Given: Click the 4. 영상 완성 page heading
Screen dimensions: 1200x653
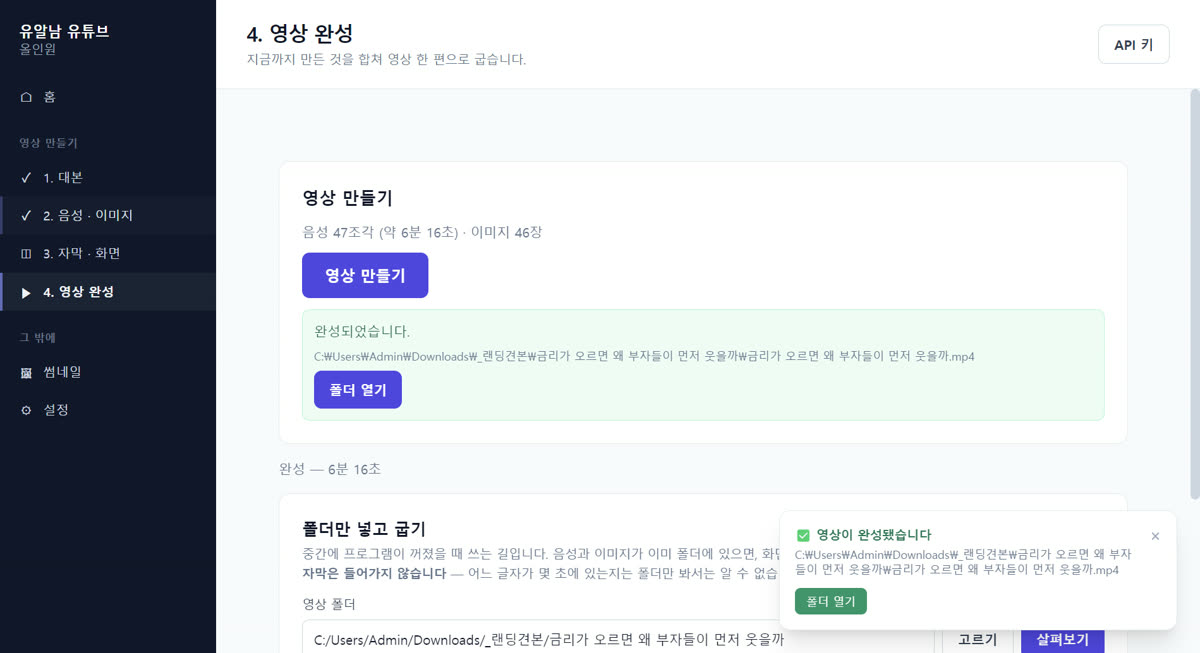Looking at the screenshot, I should 300,34.
